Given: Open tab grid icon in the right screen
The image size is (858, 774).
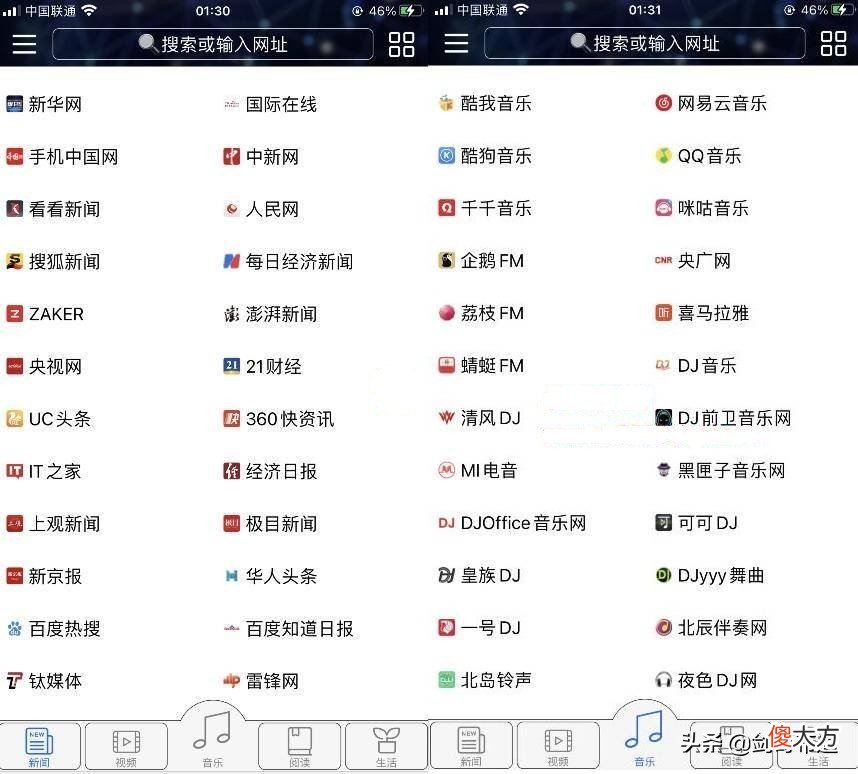Looking at the screenshot, I should click(833, 43).
